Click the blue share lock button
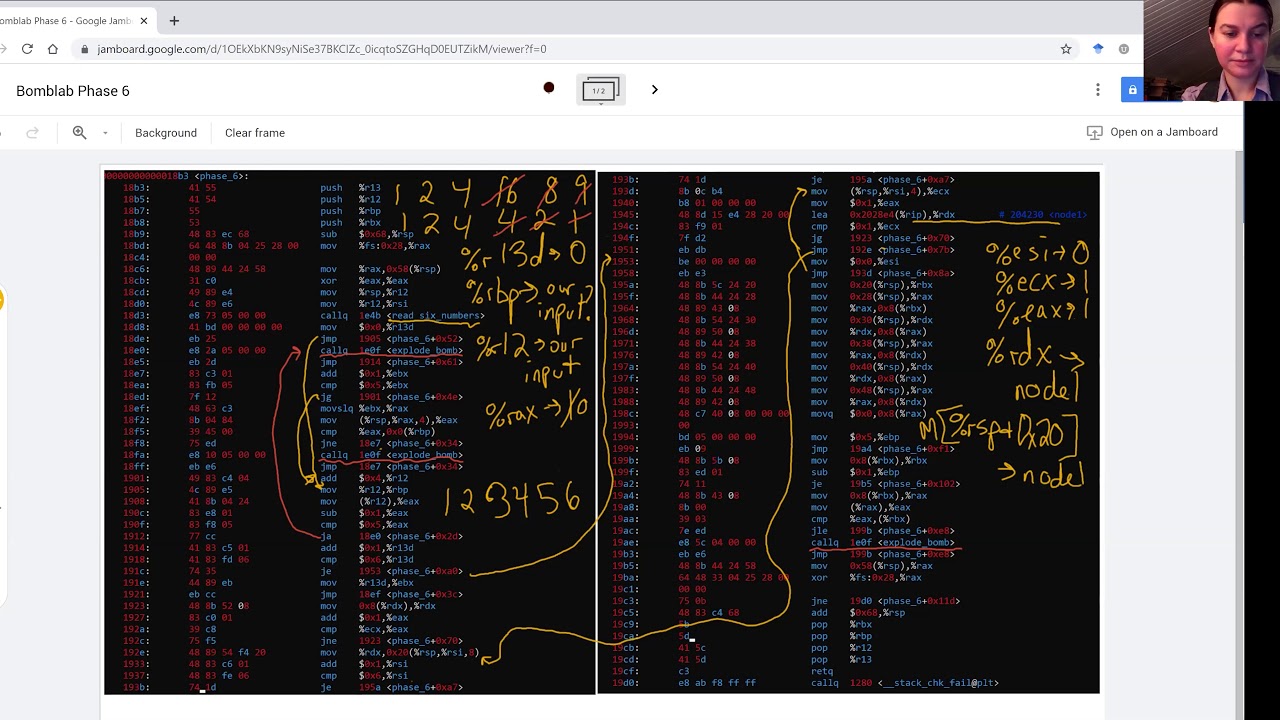The image size is (1280, 720). (1132, 90)
